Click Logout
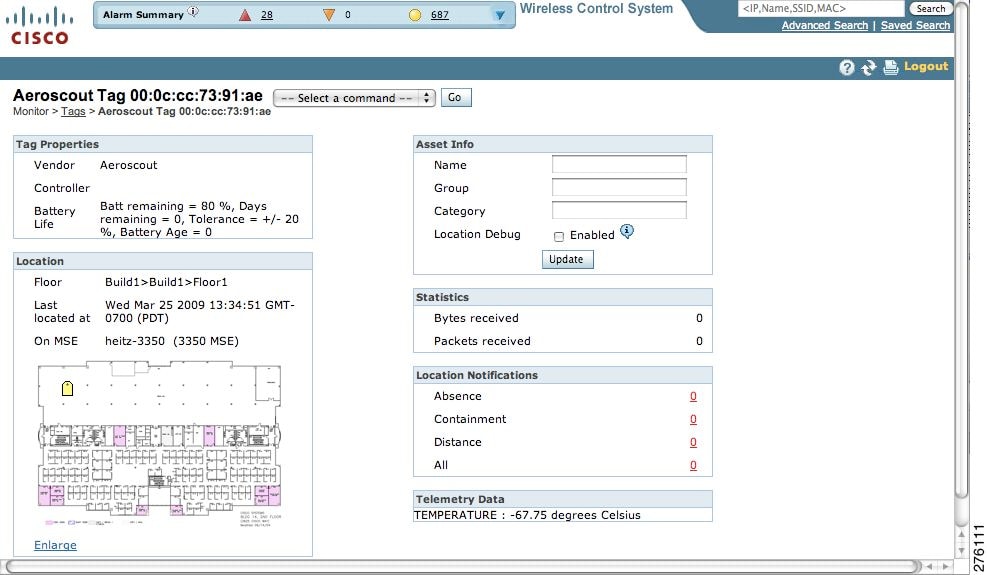The image size is (987, 575). tap(926, 66)
